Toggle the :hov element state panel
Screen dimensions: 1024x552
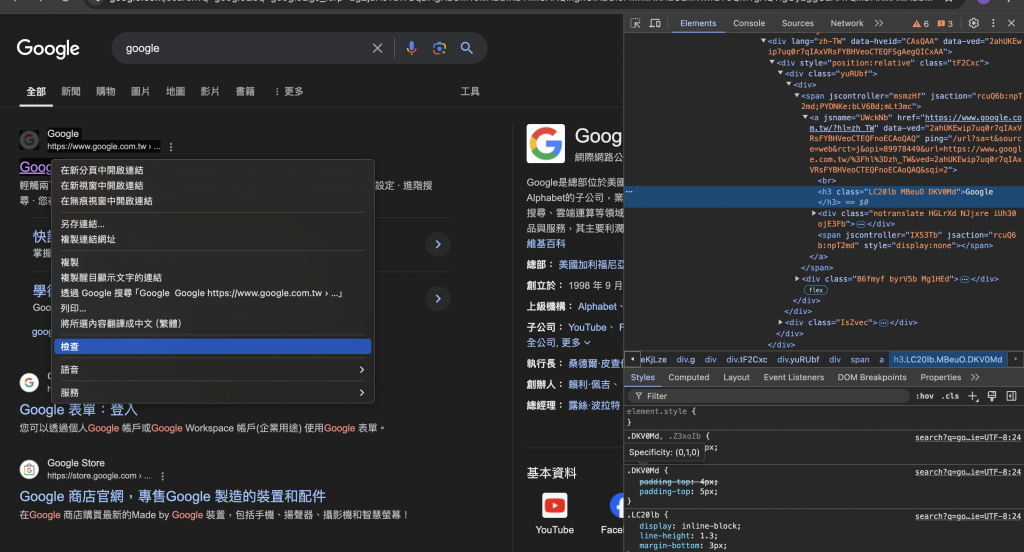coord(925,396)
